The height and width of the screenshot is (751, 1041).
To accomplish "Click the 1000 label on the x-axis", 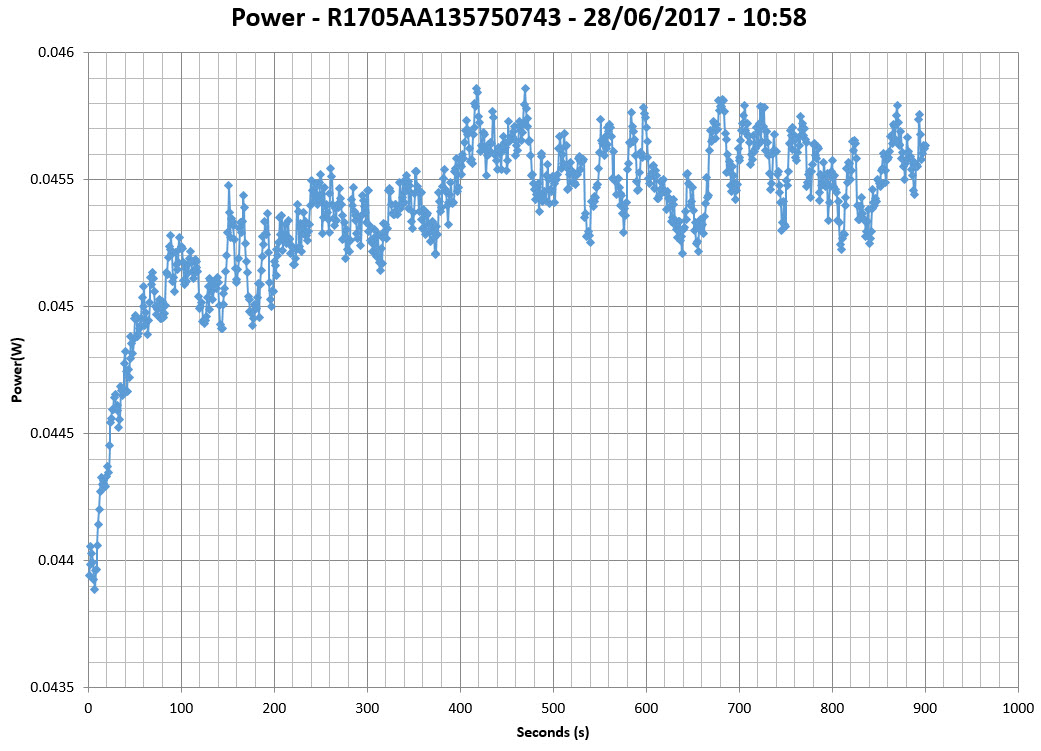I will pos(1018,707).
